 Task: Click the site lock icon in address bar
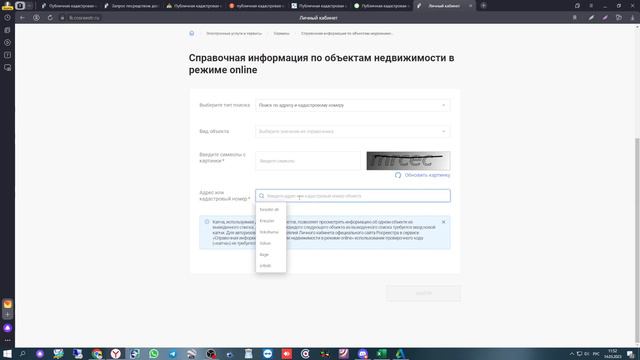[62, 18]
